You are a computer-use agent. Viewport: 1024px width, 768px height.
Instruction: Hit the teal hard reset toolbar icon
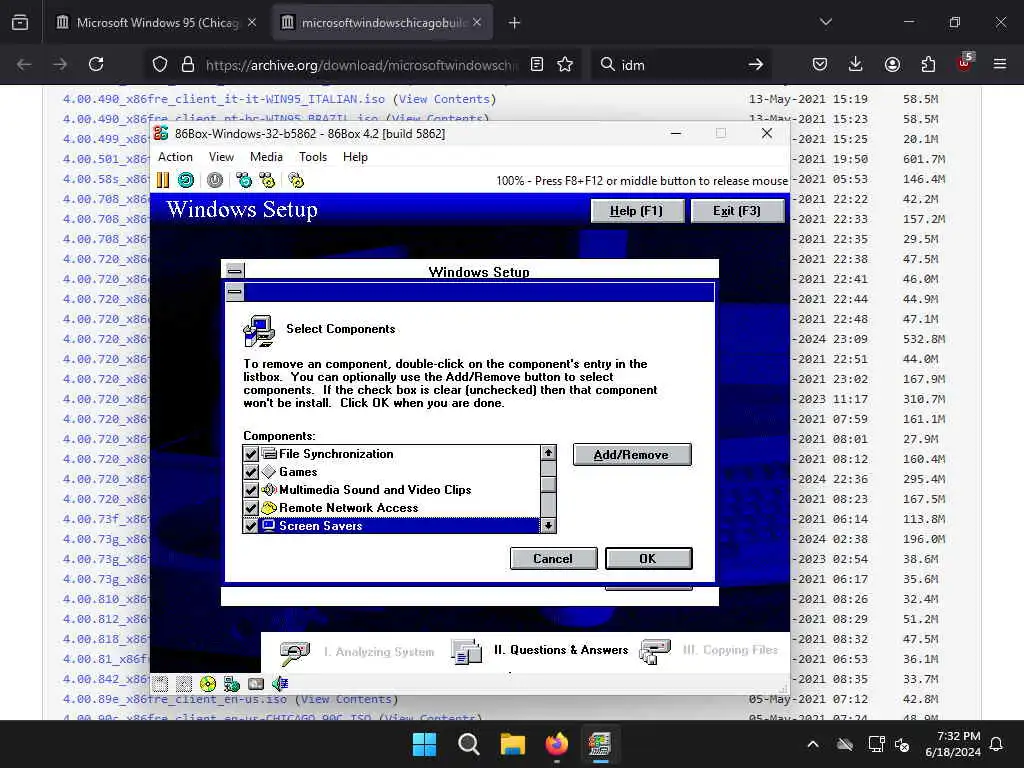pyautogui.click(x=186, y=180)
